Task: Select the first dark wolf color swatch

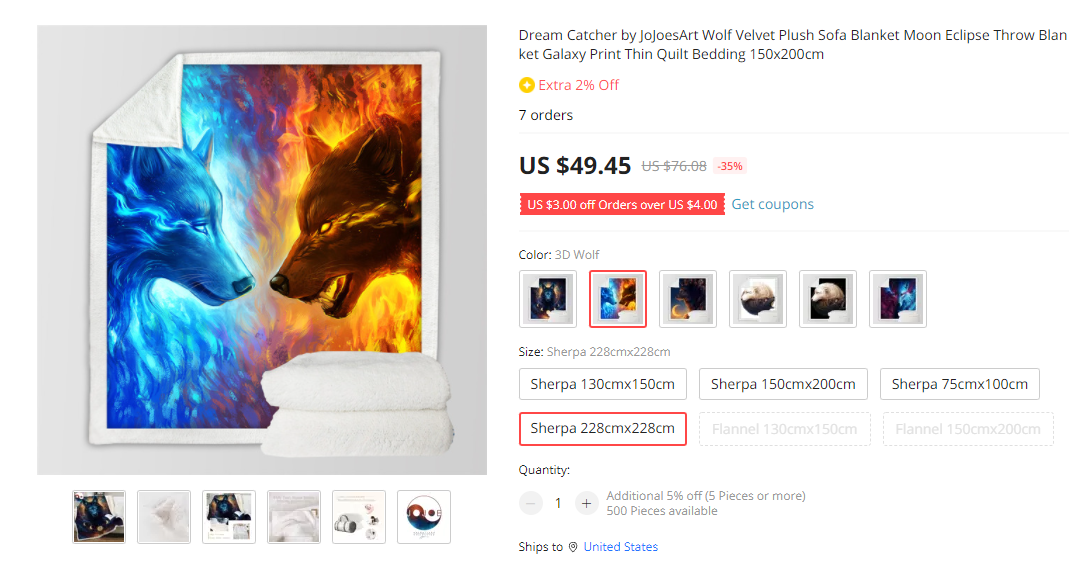Action: tap(547, 299)
